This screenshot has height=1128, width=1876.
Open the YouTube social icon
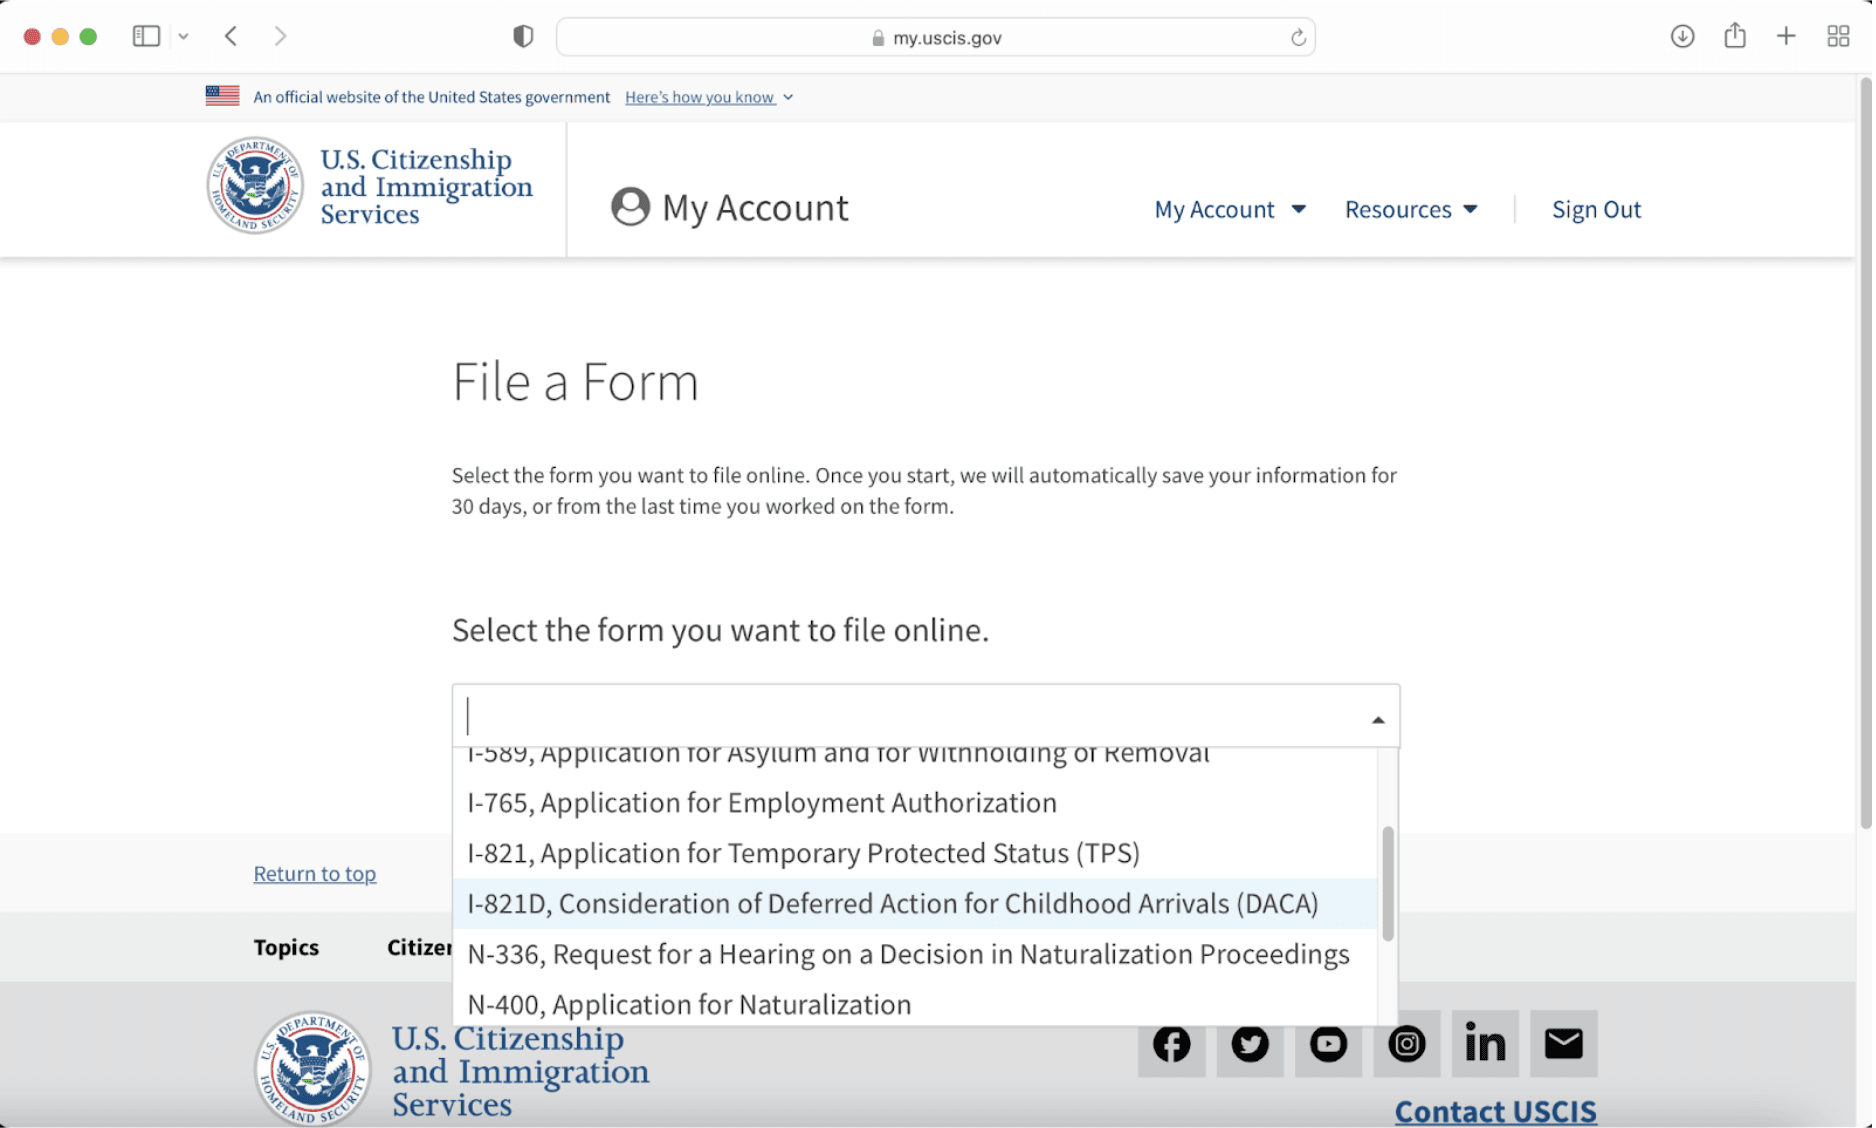[1328, 1044]
